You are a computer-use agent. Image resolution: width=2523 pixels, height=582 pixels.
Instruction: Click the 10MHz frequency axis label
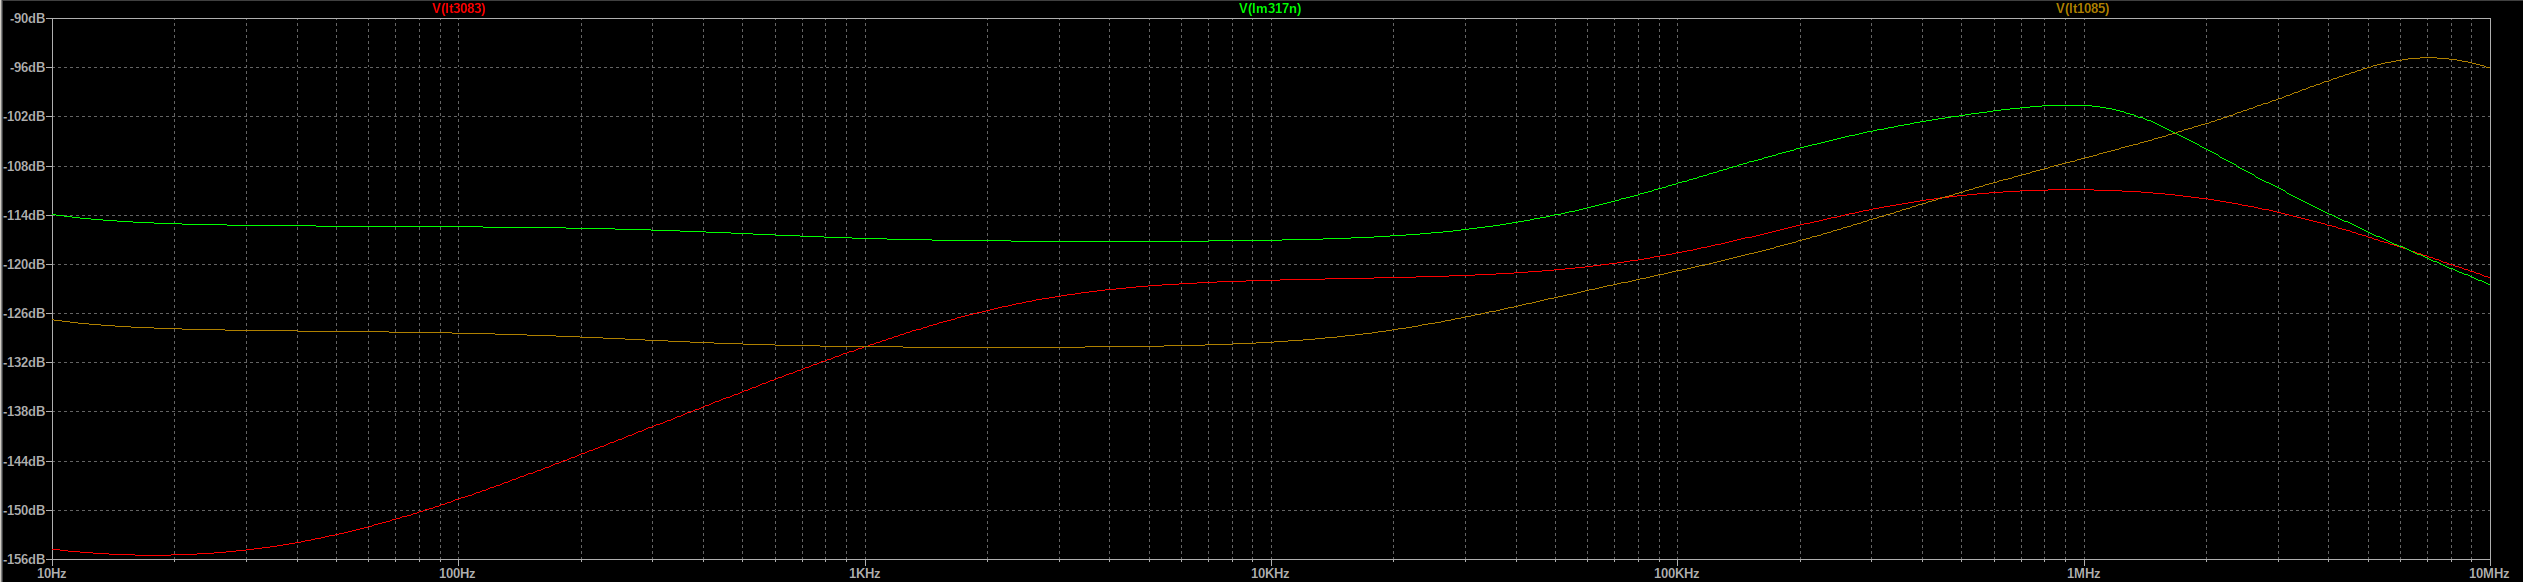(x=2489, y=574)
